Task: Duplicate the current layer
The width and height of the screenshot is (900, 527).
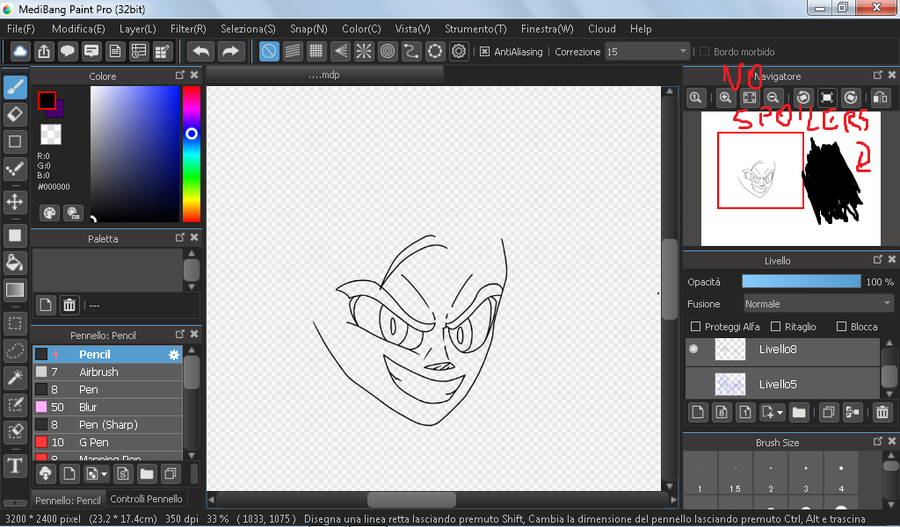Action: [828, 412]
